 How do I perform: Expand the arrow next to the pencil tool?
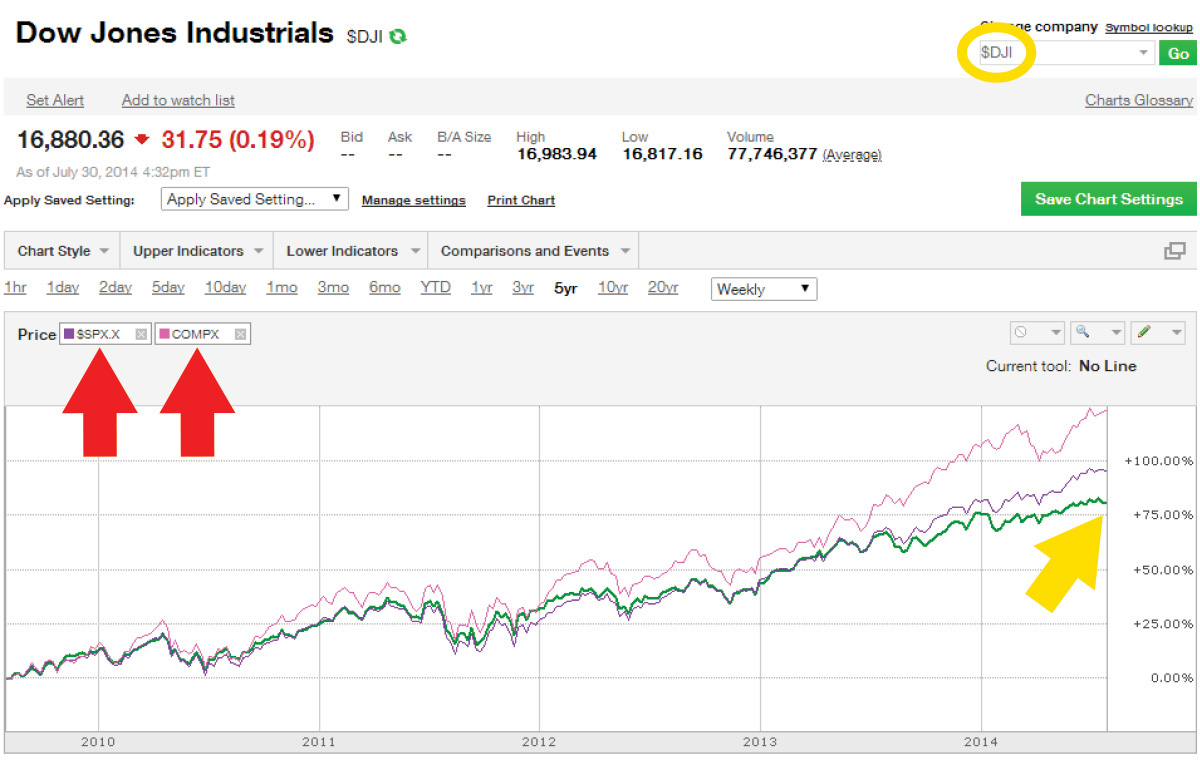pyautogui.click(x=1176, y=333)
